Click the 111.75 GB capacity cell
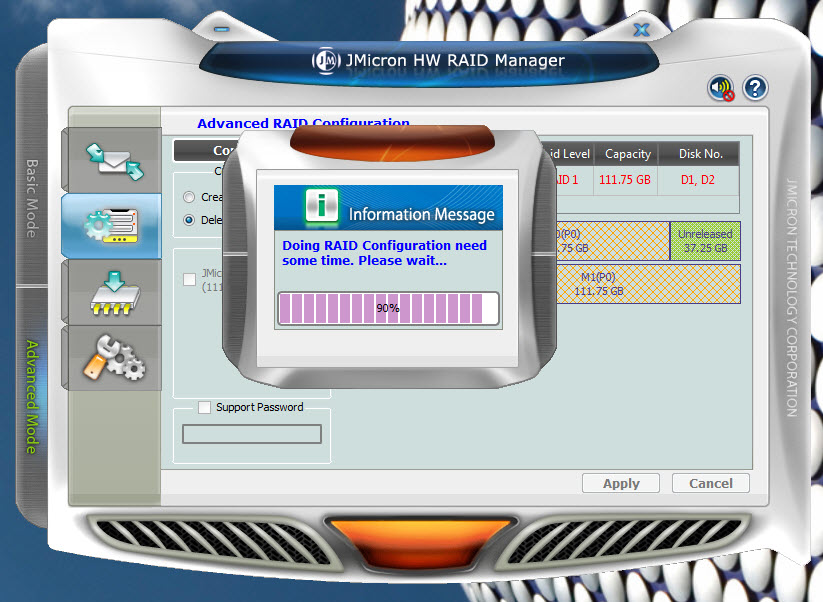This screenshot has height=602, width=823. [625, 180]
